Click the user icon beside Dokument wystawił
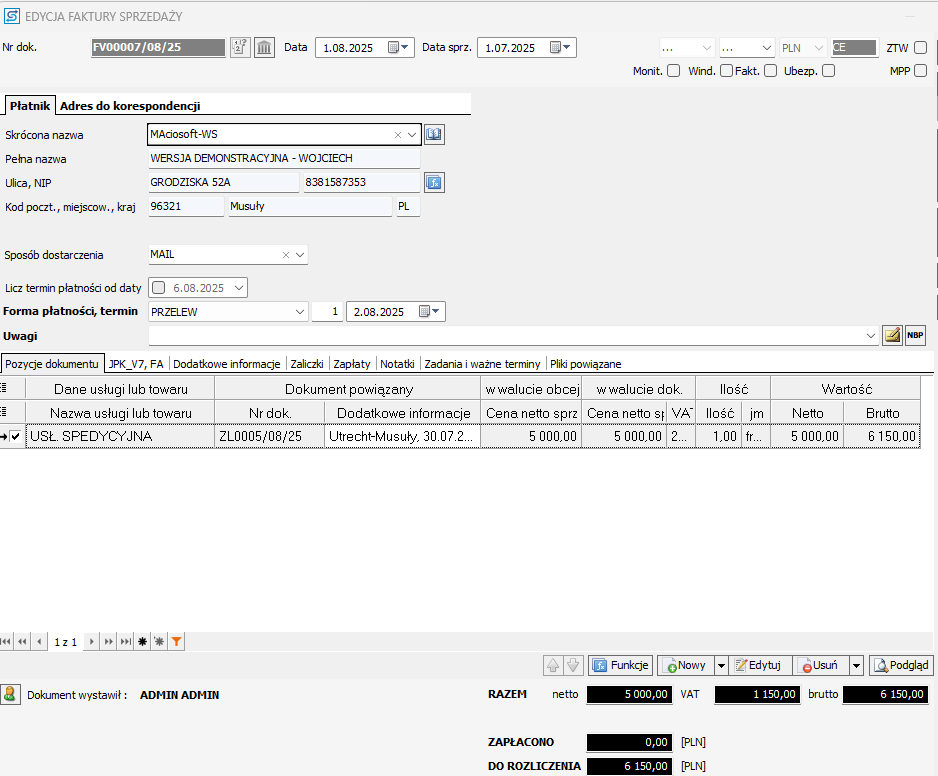 10,694
